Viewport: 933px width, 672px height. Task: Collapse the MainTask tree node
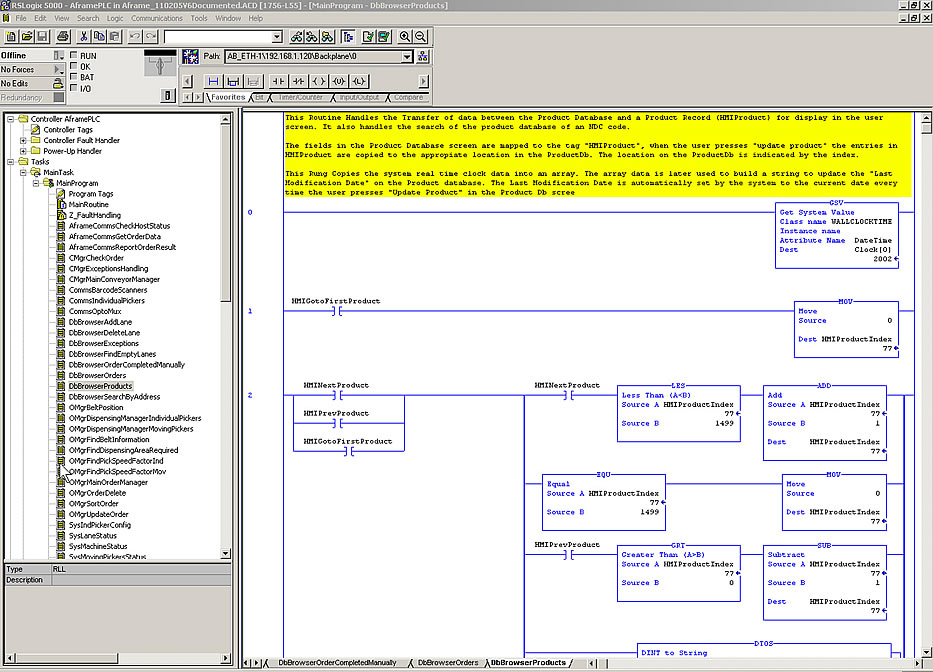23,173
